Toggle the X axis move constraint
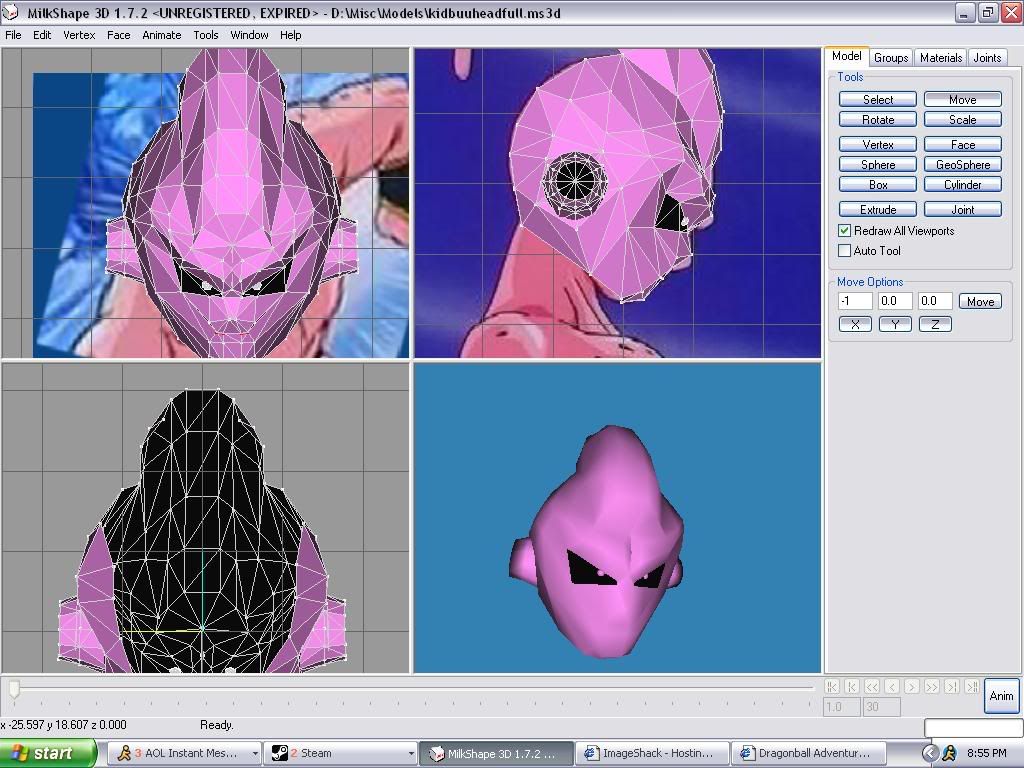 click(x=855, y=324)
